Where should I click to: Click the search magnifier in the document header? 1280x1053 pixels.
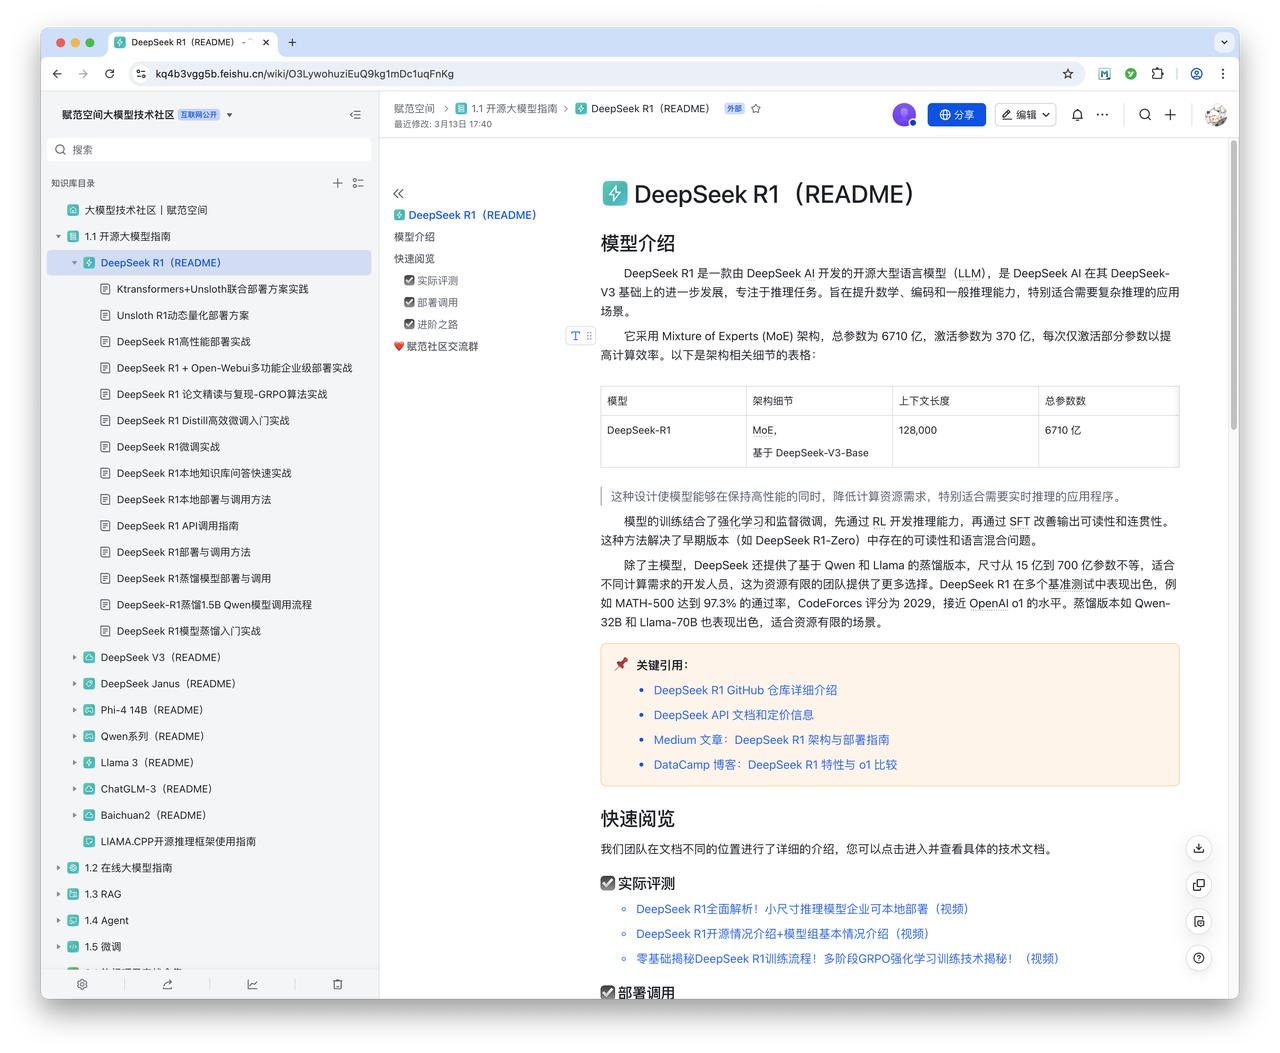1145,115
